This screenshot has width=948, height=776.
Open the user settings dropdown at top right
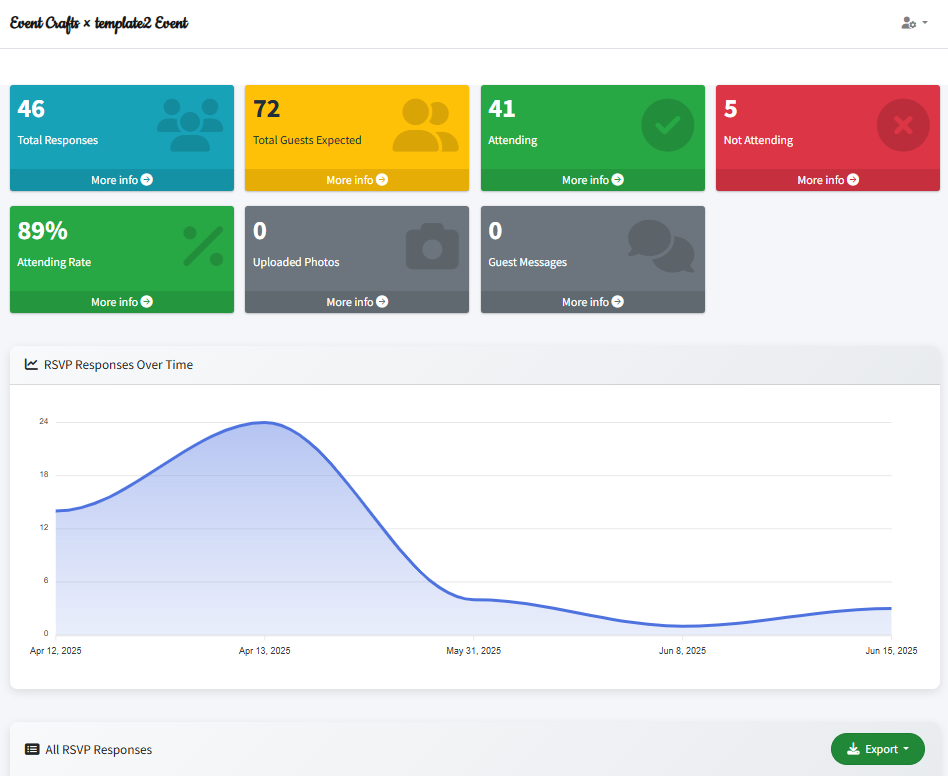(914, 23)
